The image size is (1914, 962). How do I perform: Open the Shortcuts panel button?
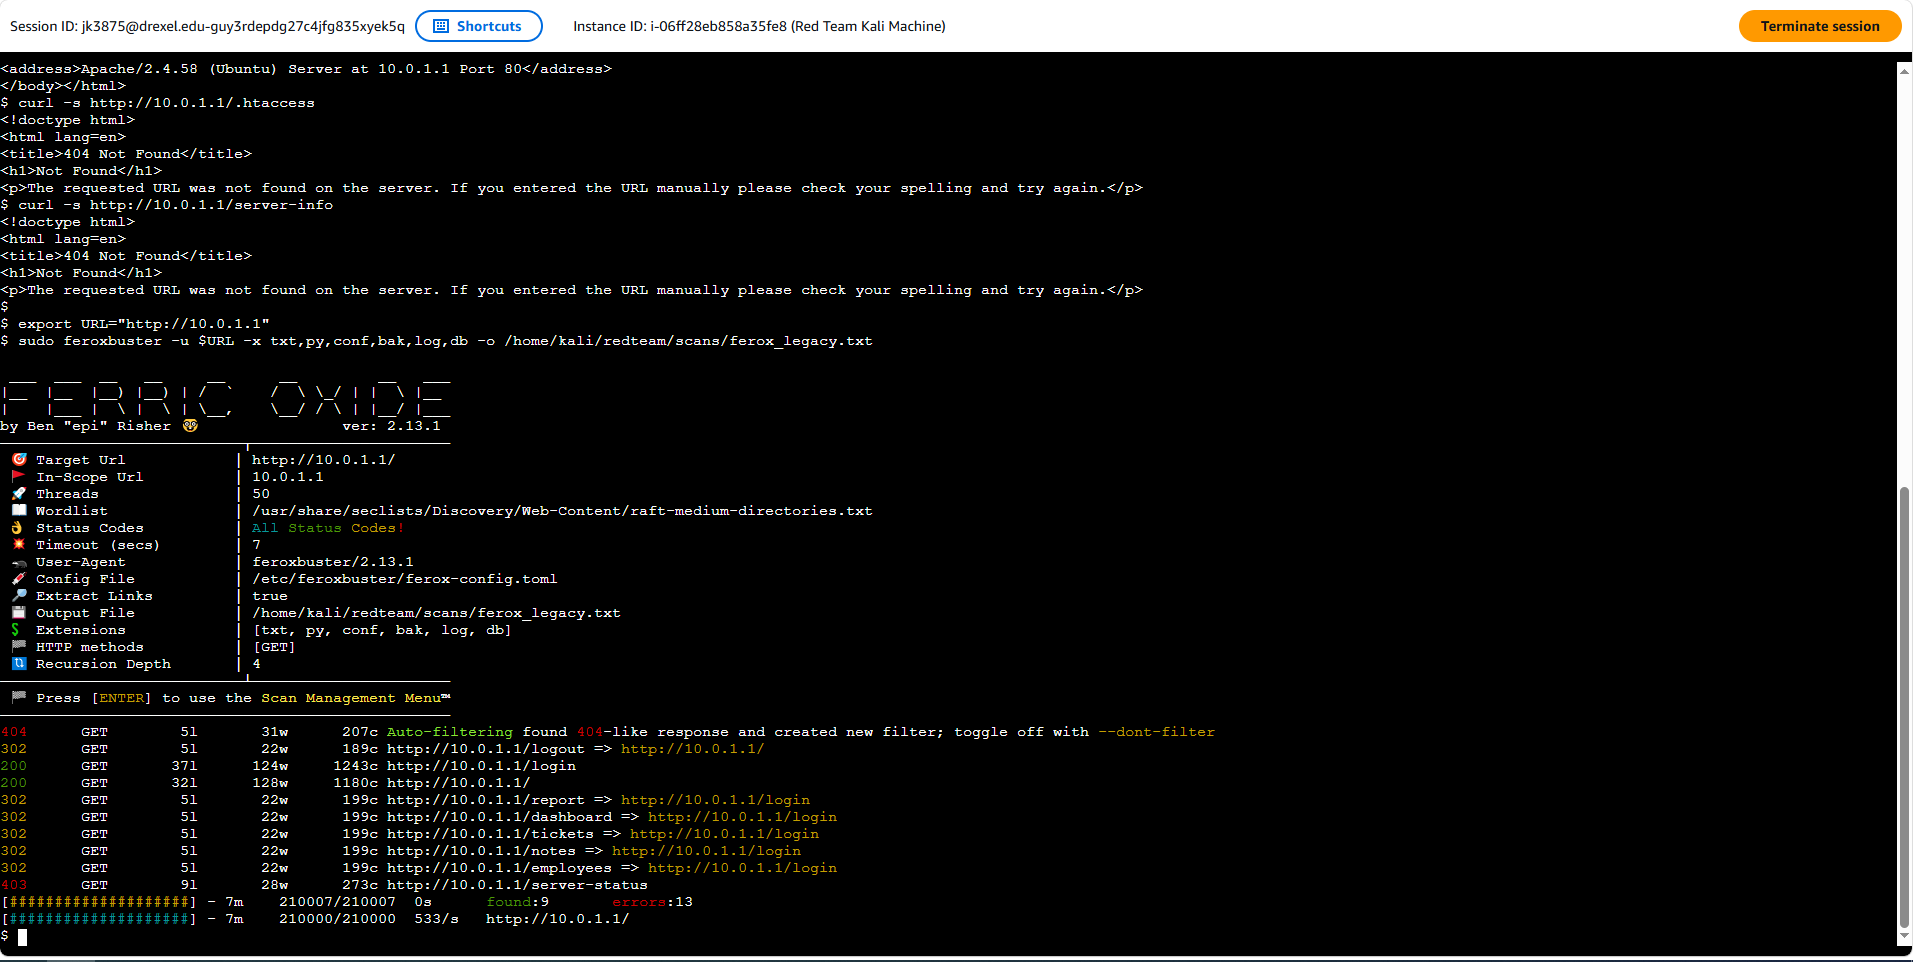(479, 26)
